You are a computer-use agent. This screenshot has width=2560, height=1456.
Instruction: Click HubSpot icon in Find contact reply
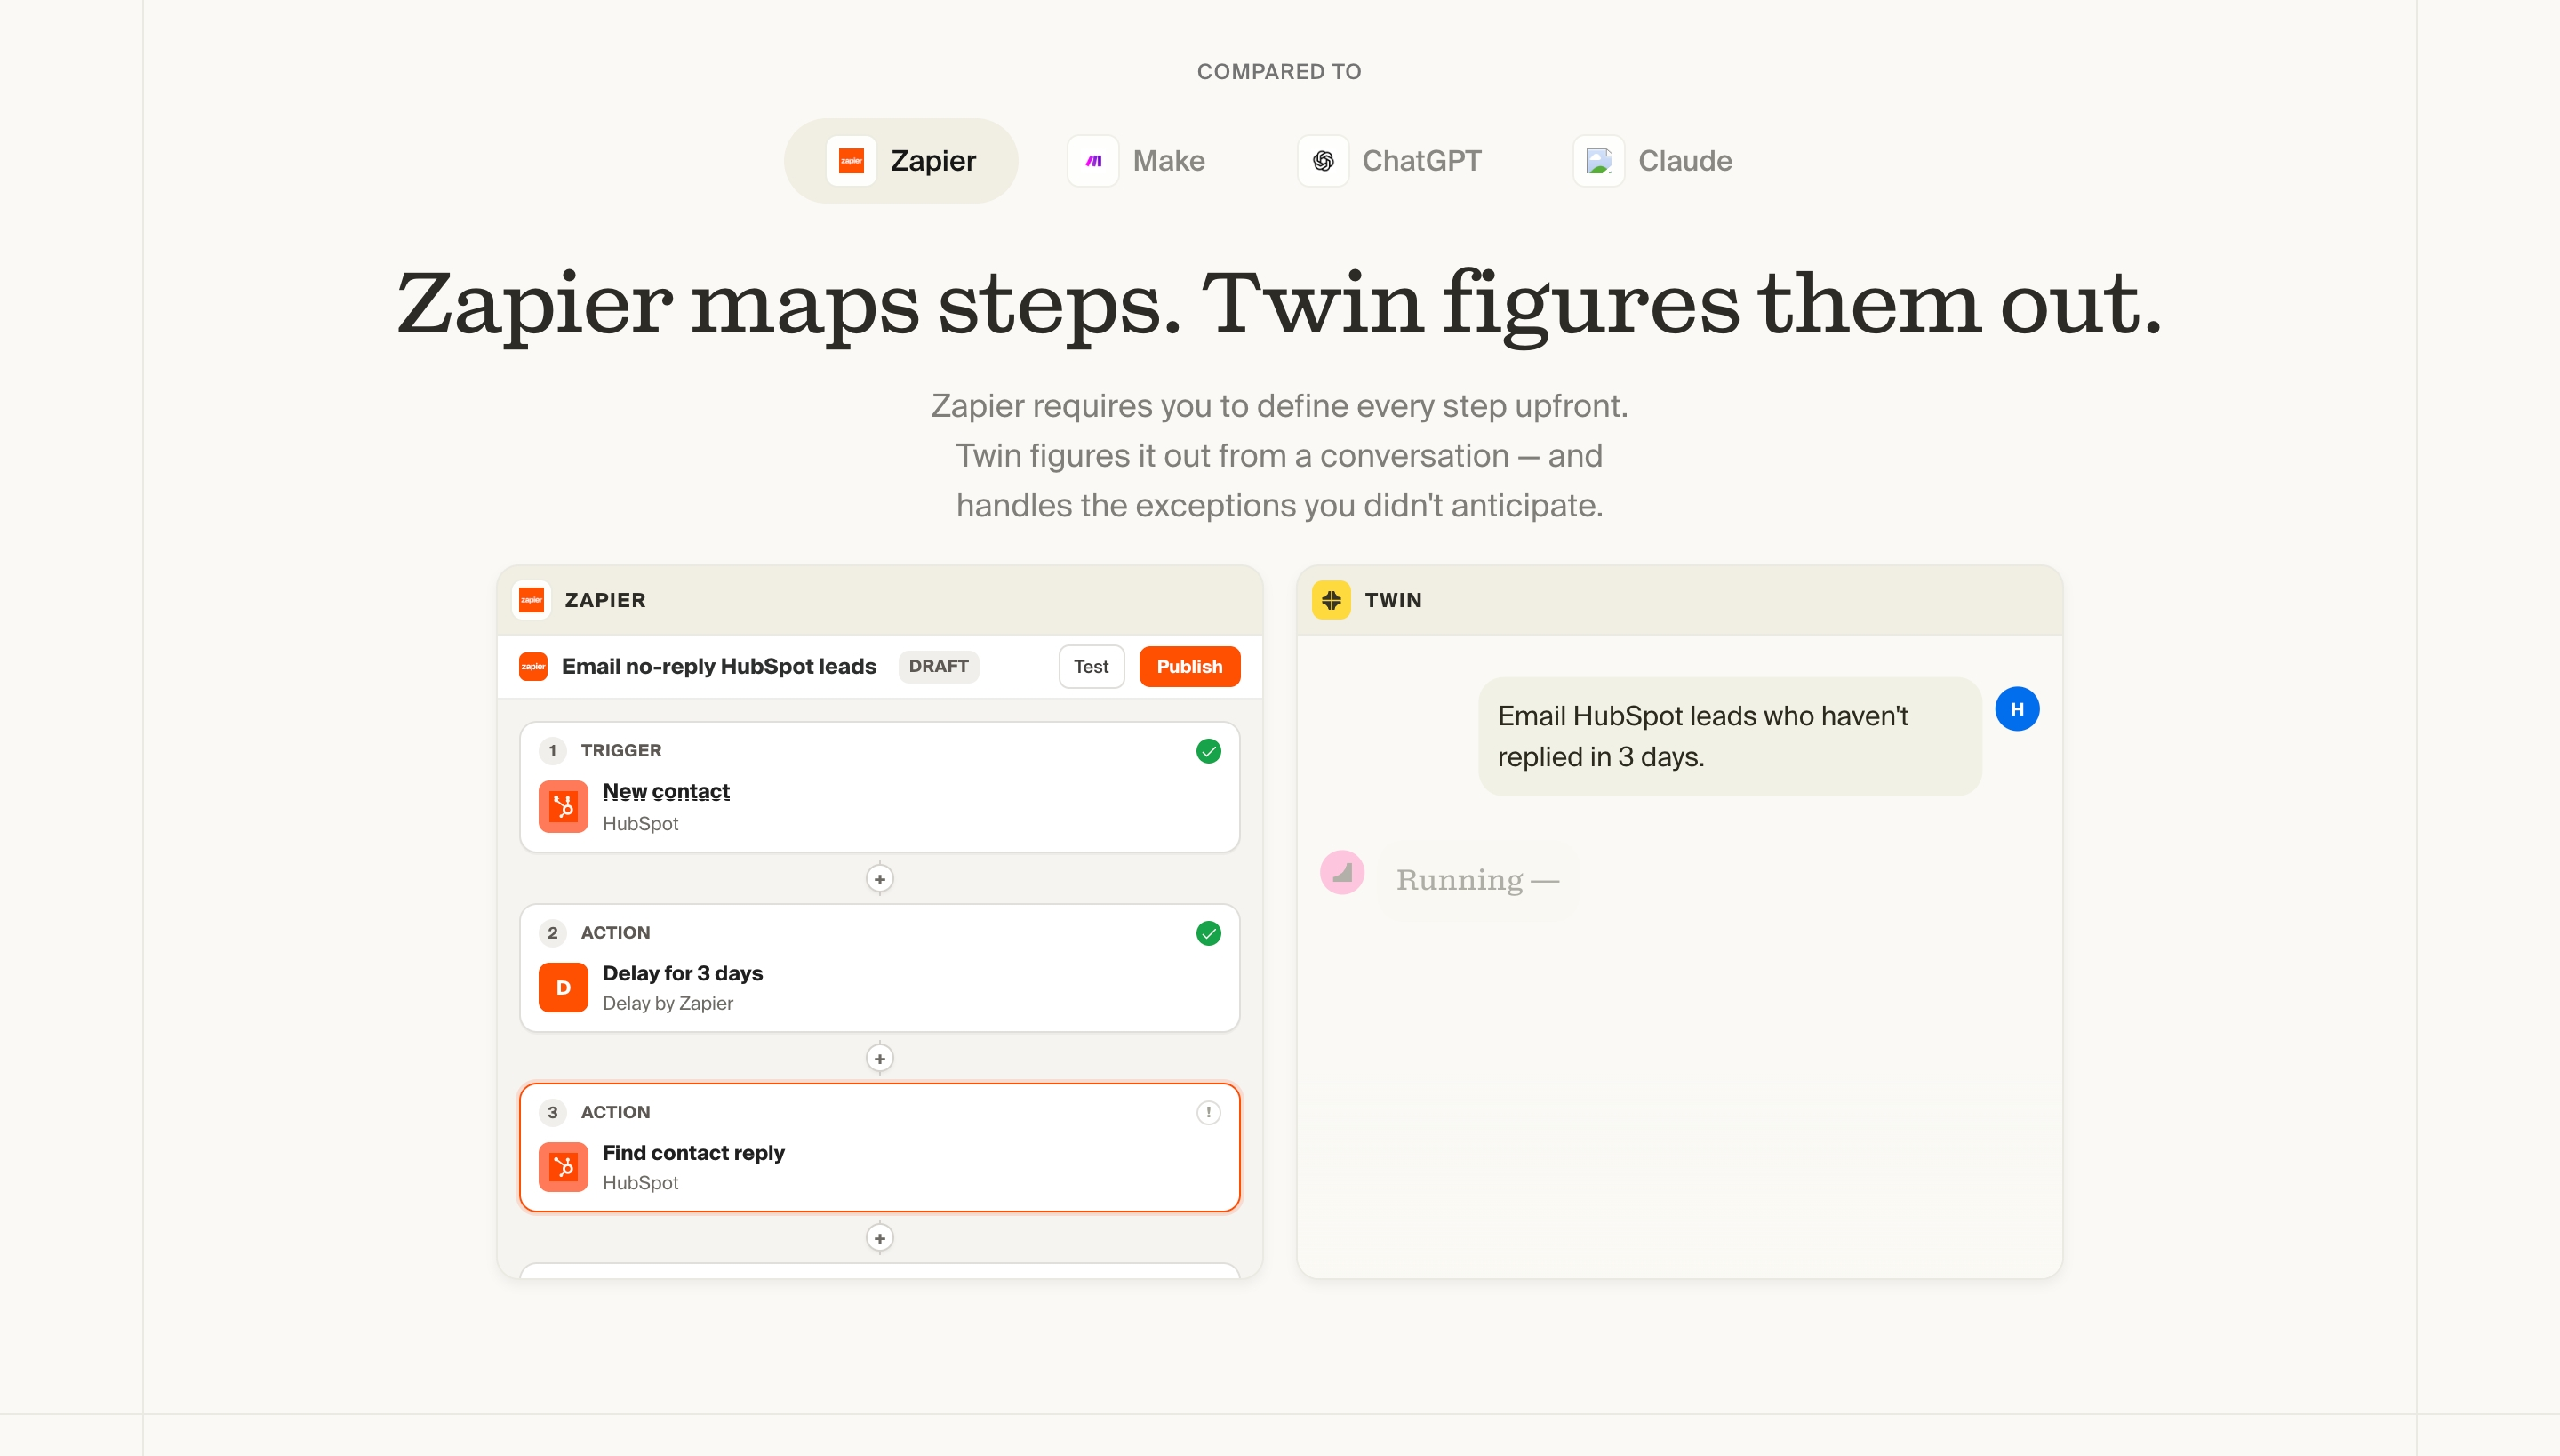[563, 1167]
